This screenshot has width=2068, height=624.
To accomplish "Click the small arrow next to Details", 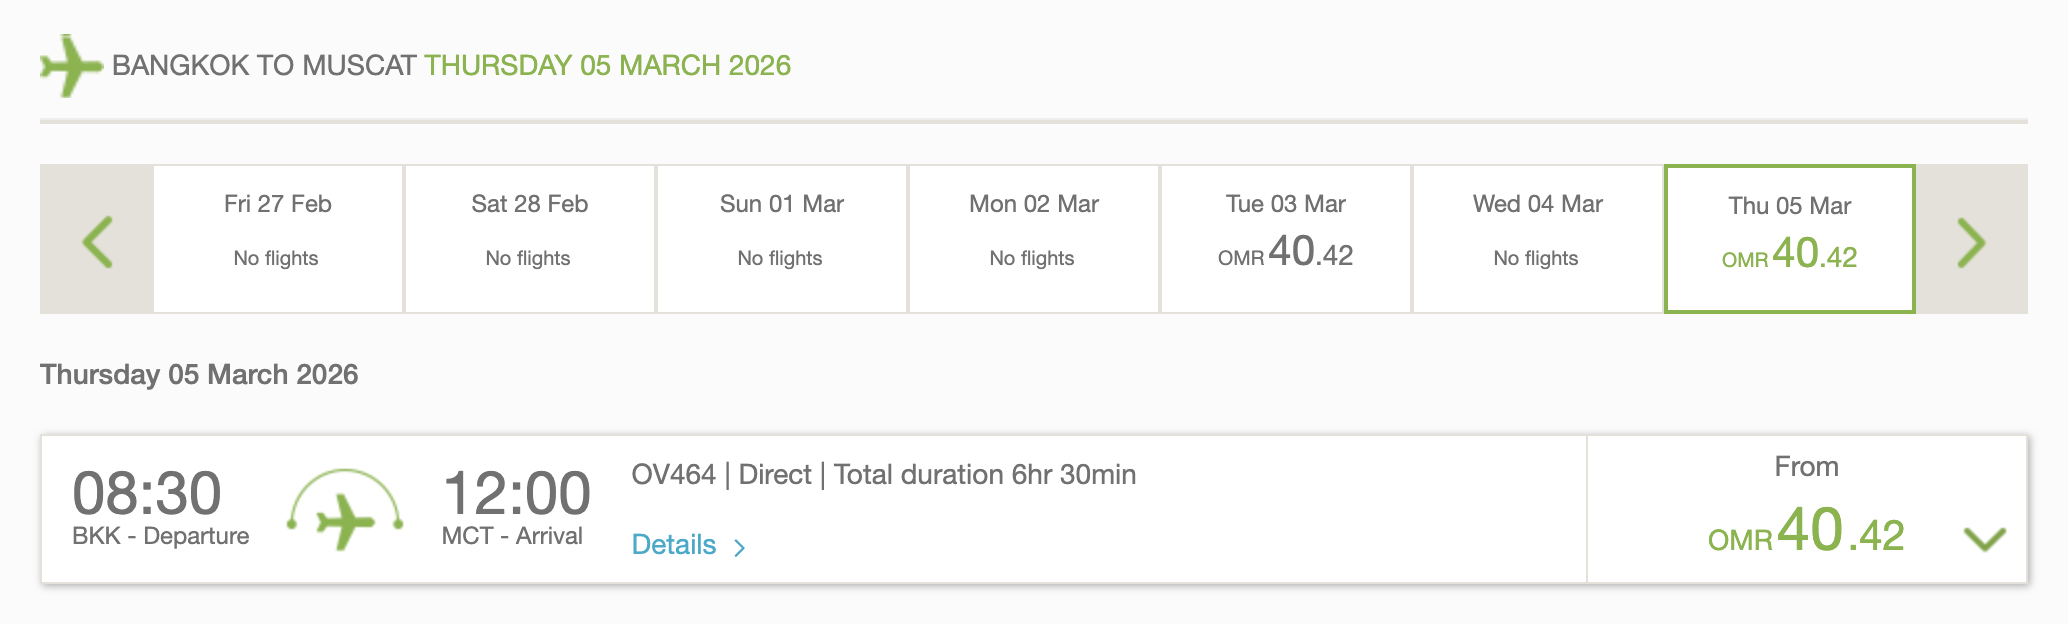I will click(x=740, y=547).
